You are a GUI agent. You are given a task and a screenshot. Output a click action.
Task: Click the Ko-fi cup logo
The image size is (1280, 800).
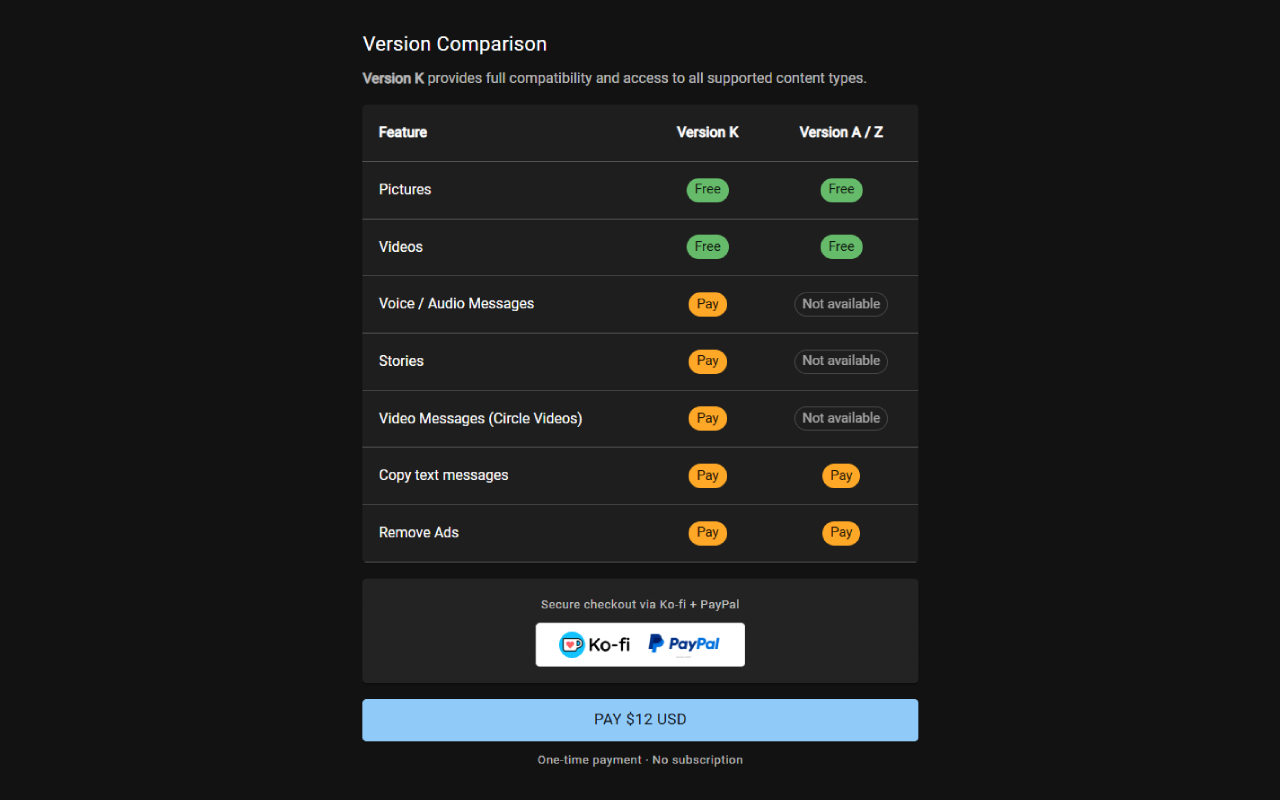tap(573, 644)
